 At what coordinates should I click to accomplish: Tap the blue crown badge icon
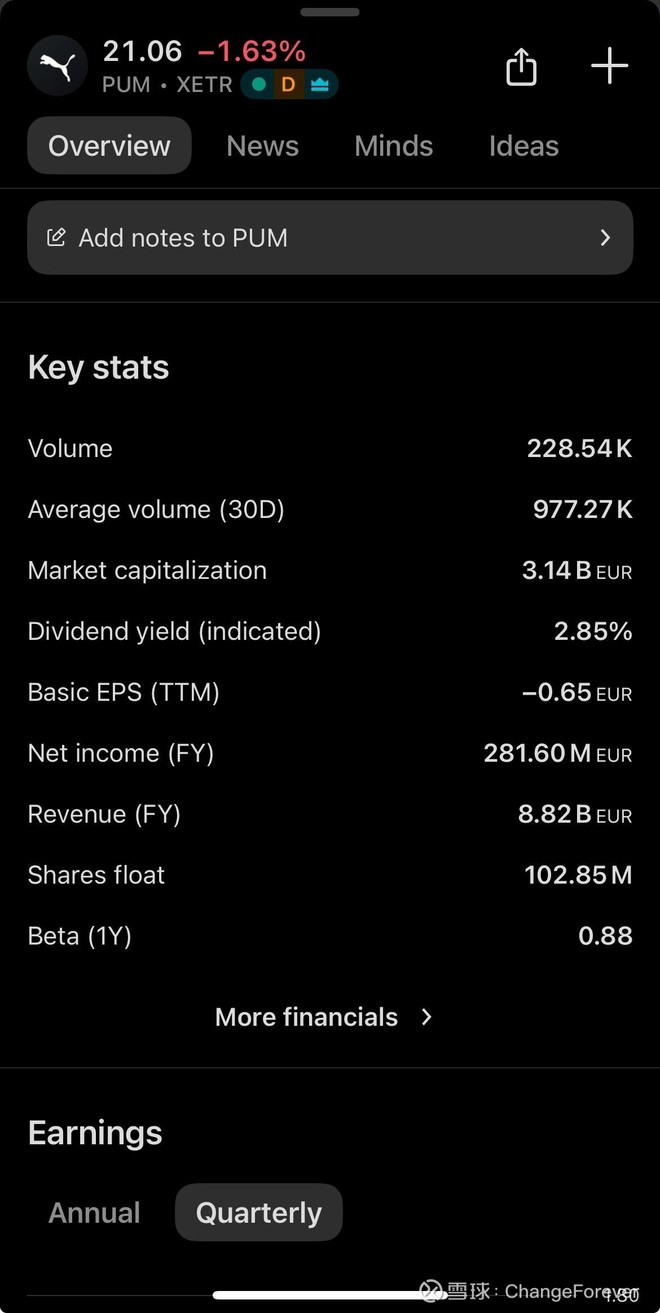tap(319, 85)
